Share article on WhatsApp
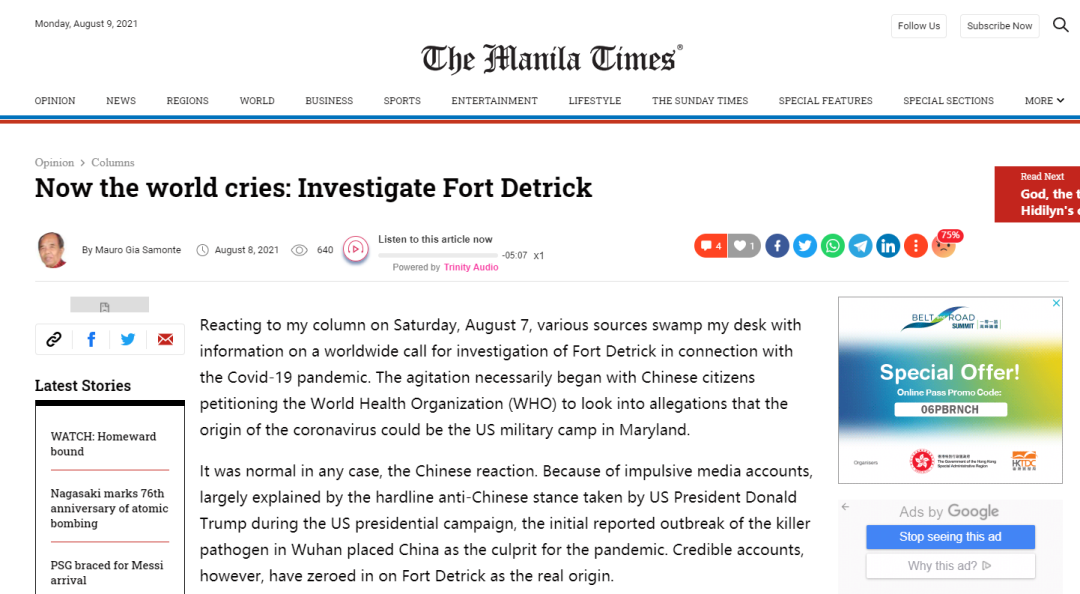This screenshot has height=594, width=1080. tap(833, 245)
